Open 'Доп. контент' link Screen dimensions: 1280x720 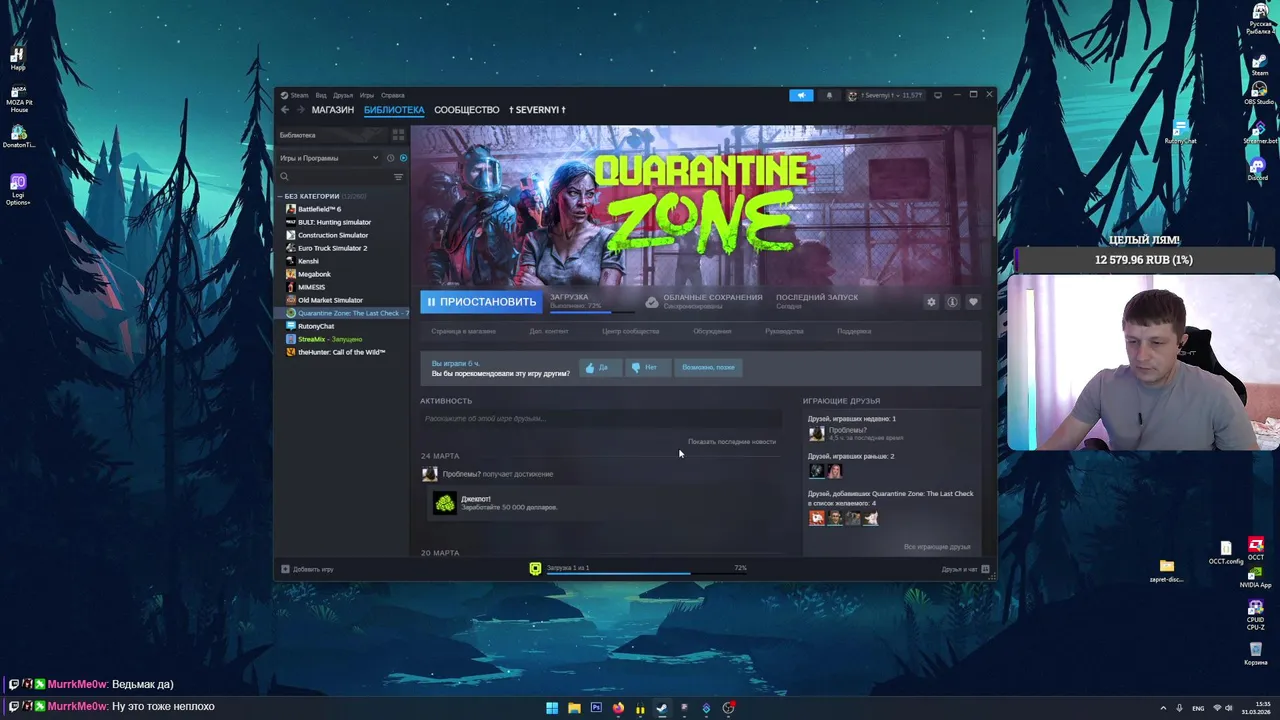(549, 331)
